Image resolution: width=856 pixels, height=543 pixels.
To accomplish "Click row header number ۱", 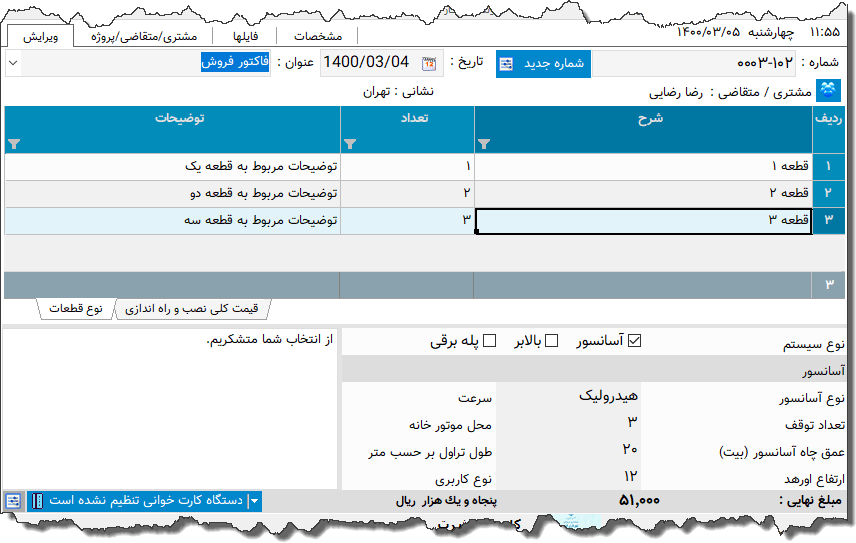I will 828,166.
